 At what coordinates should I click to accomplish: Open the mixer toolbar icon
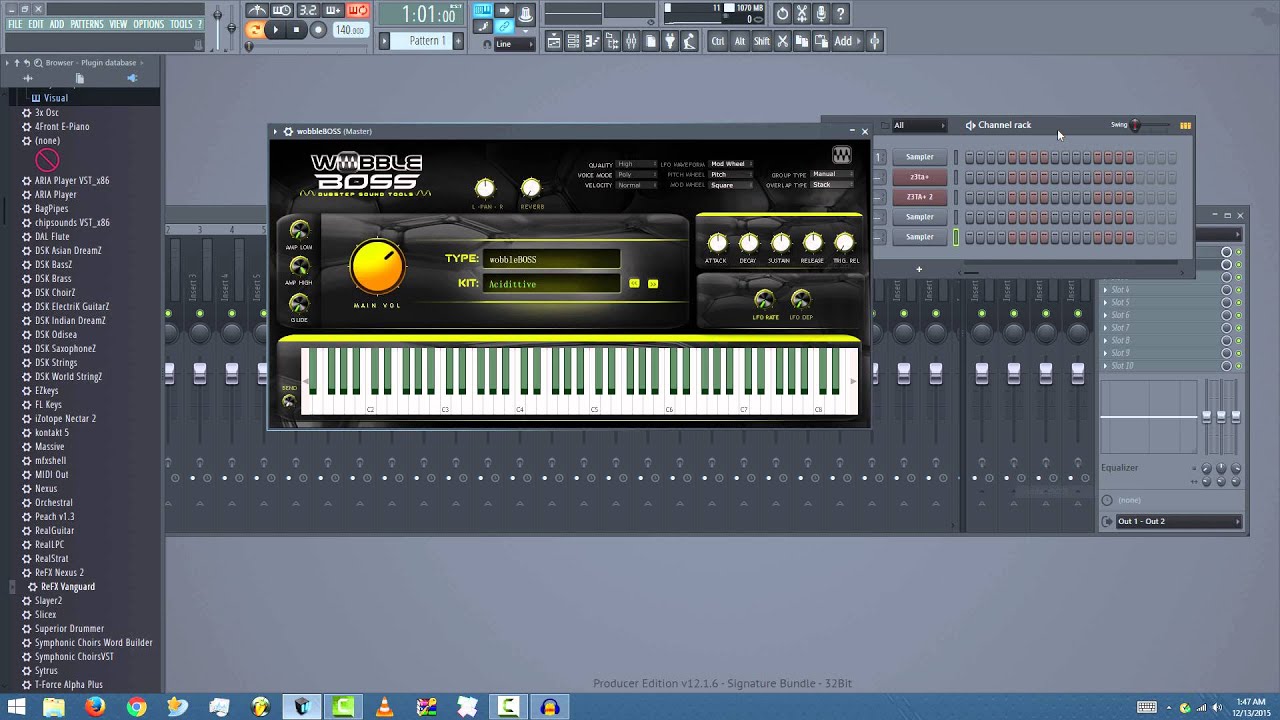[631, 41]
